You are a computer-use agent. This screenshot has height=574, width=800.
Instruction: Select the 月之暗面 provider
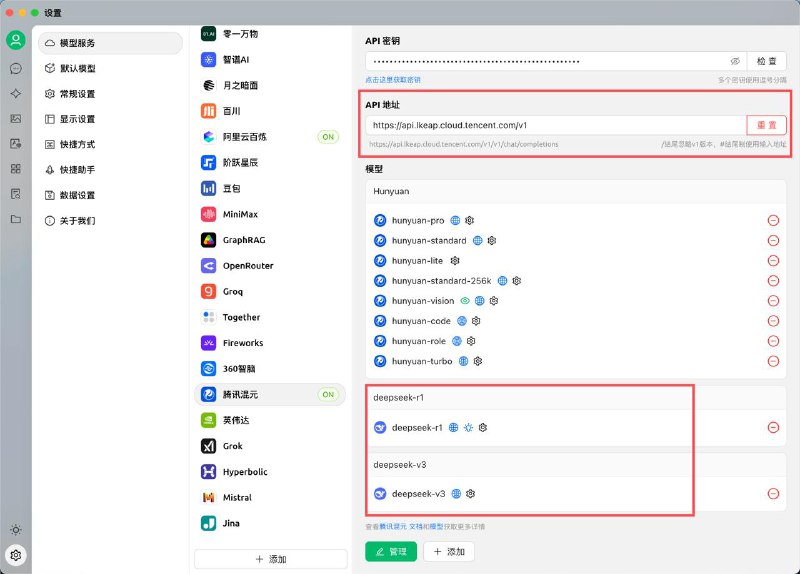tap(270, 85)
